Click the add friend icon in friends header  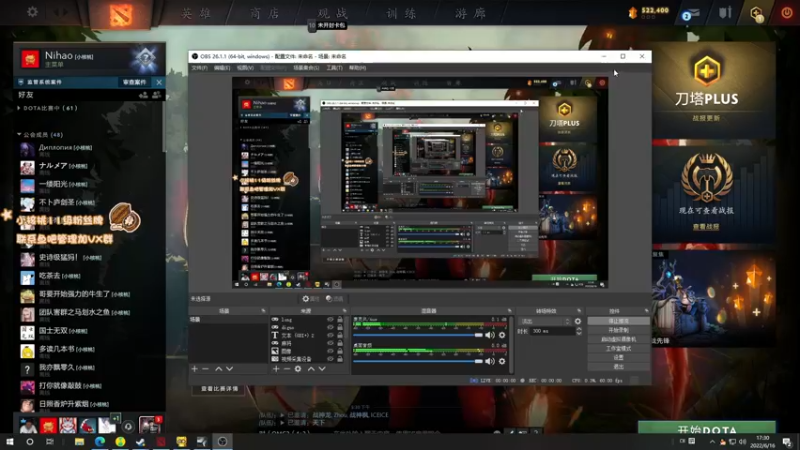[x=143, y=95]
